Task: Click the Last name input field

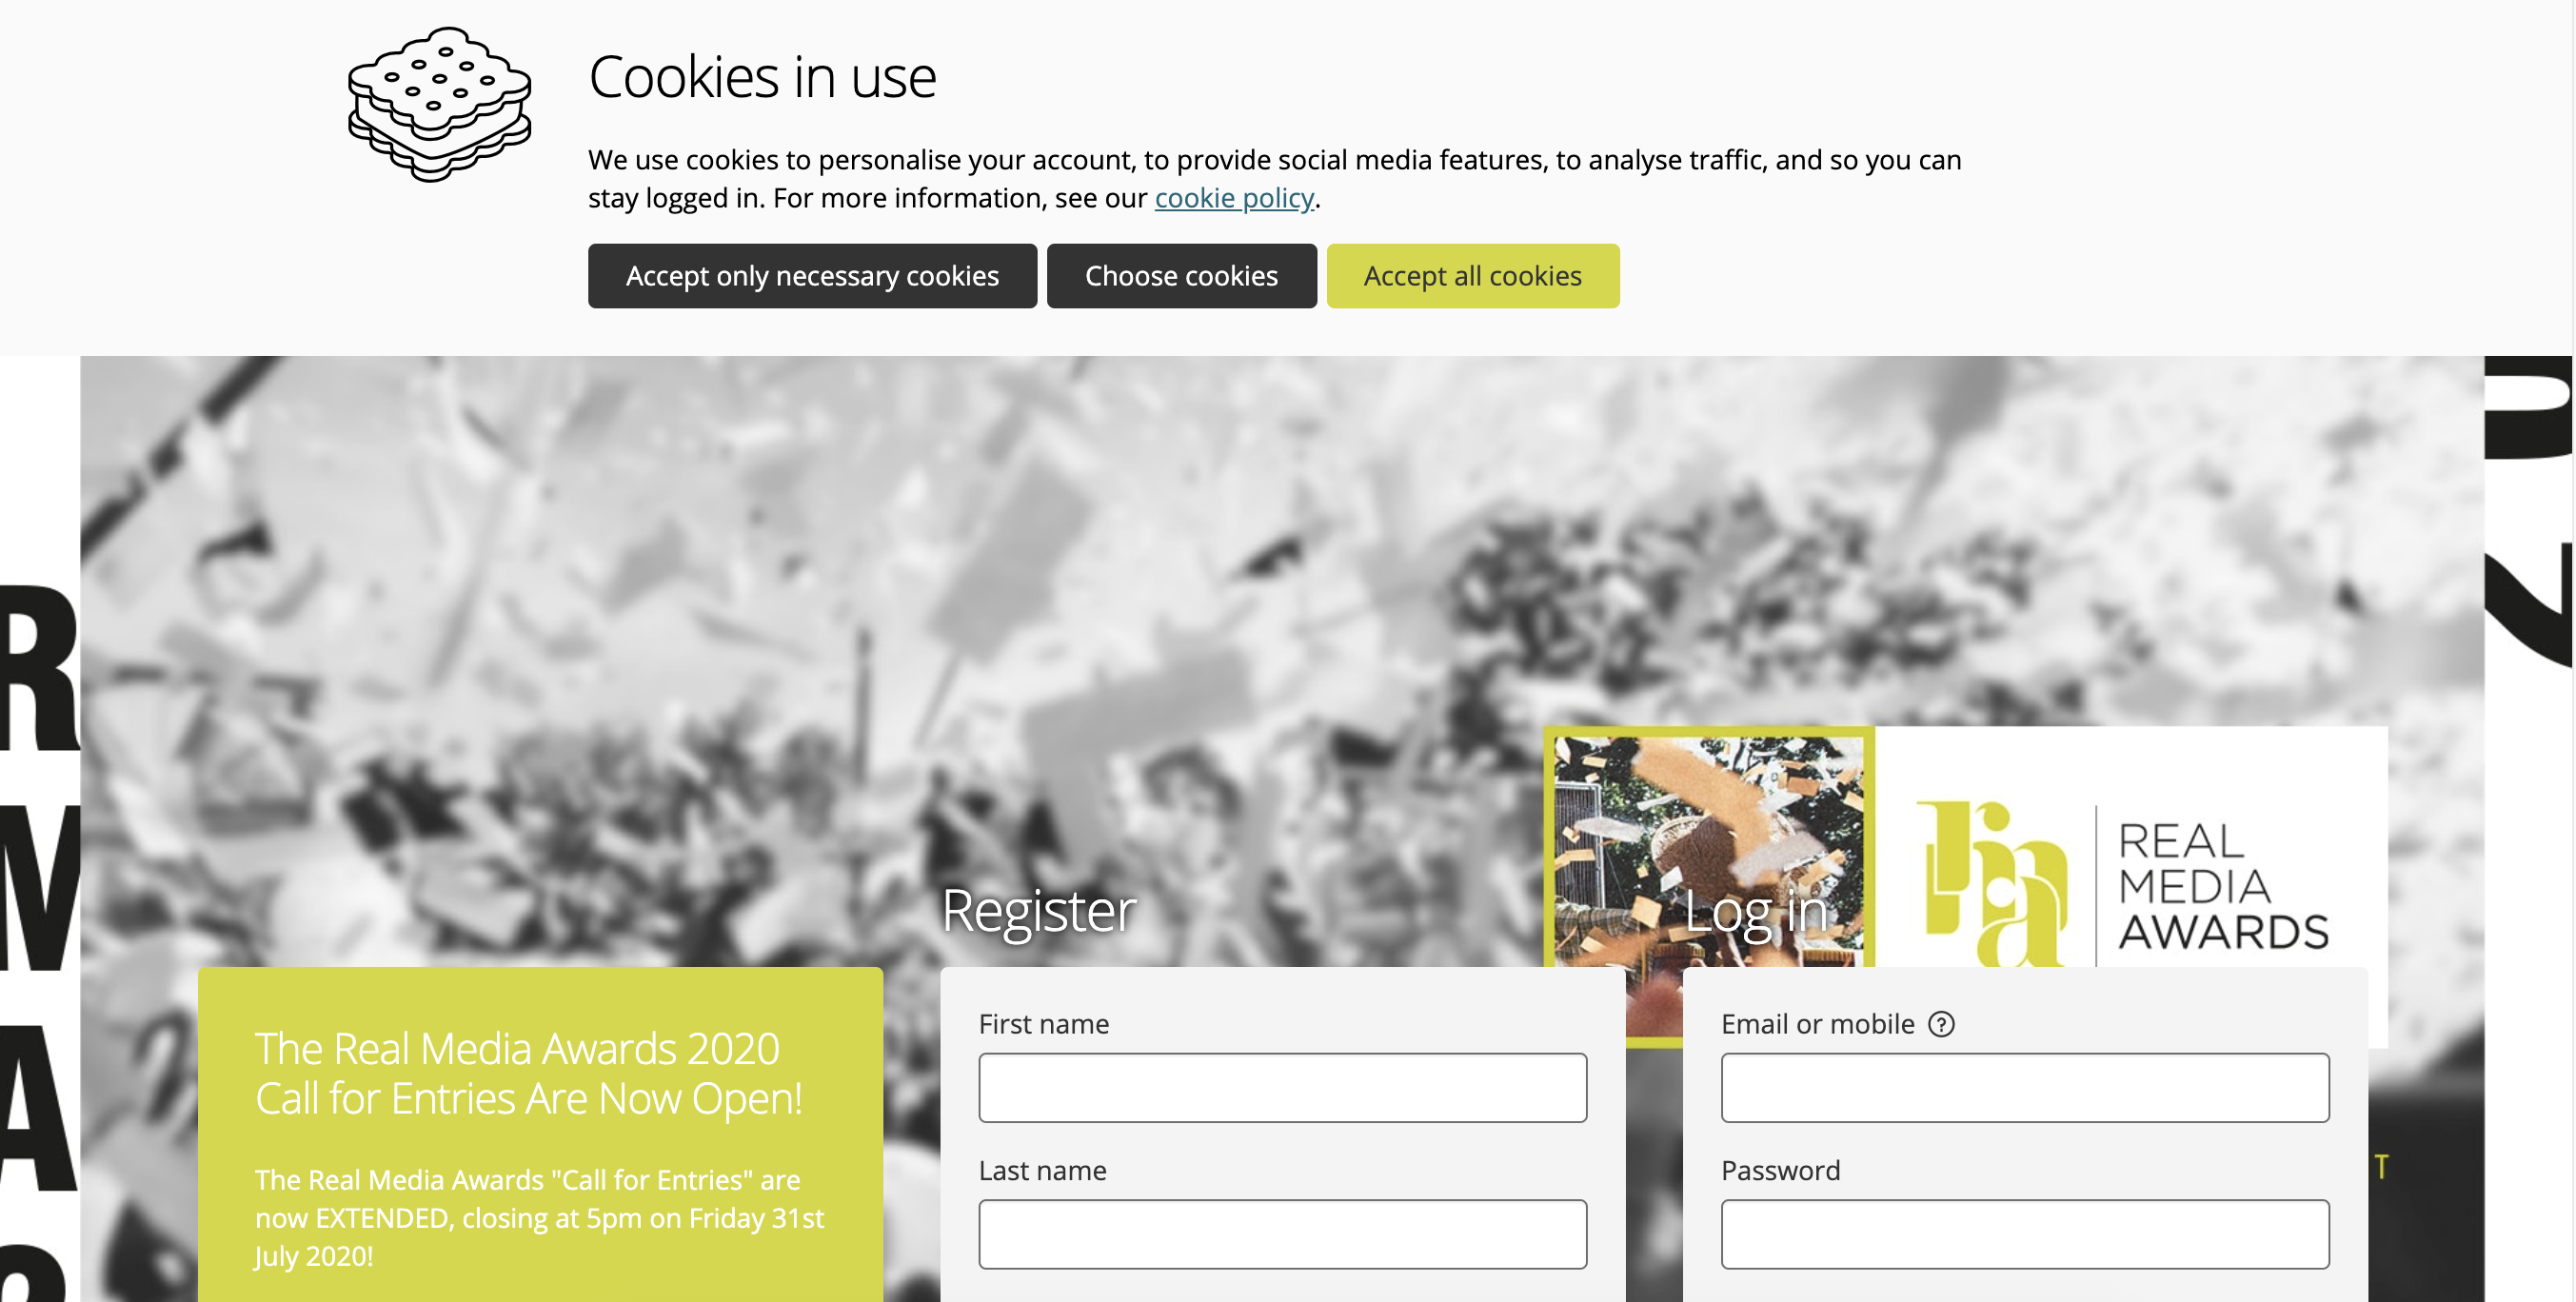Action: click(x=1281, y=1233)
